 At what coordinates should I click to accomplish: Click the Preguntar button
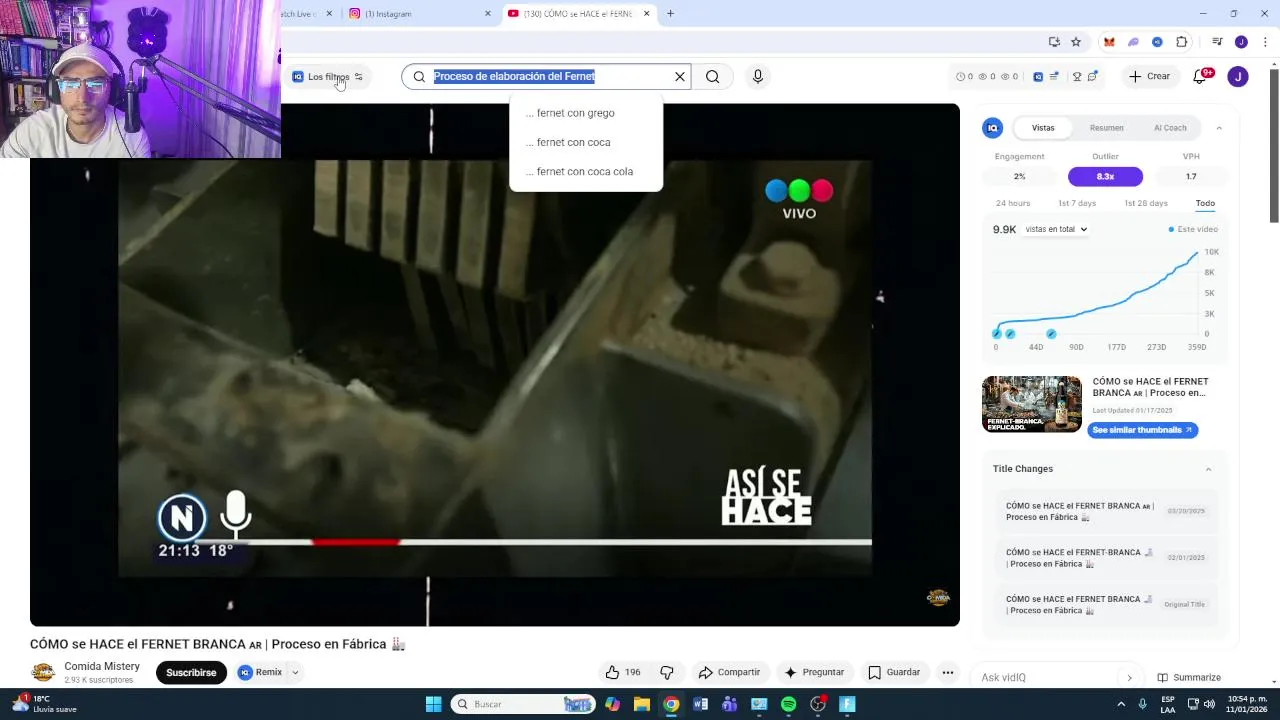(x=814, y=672)
